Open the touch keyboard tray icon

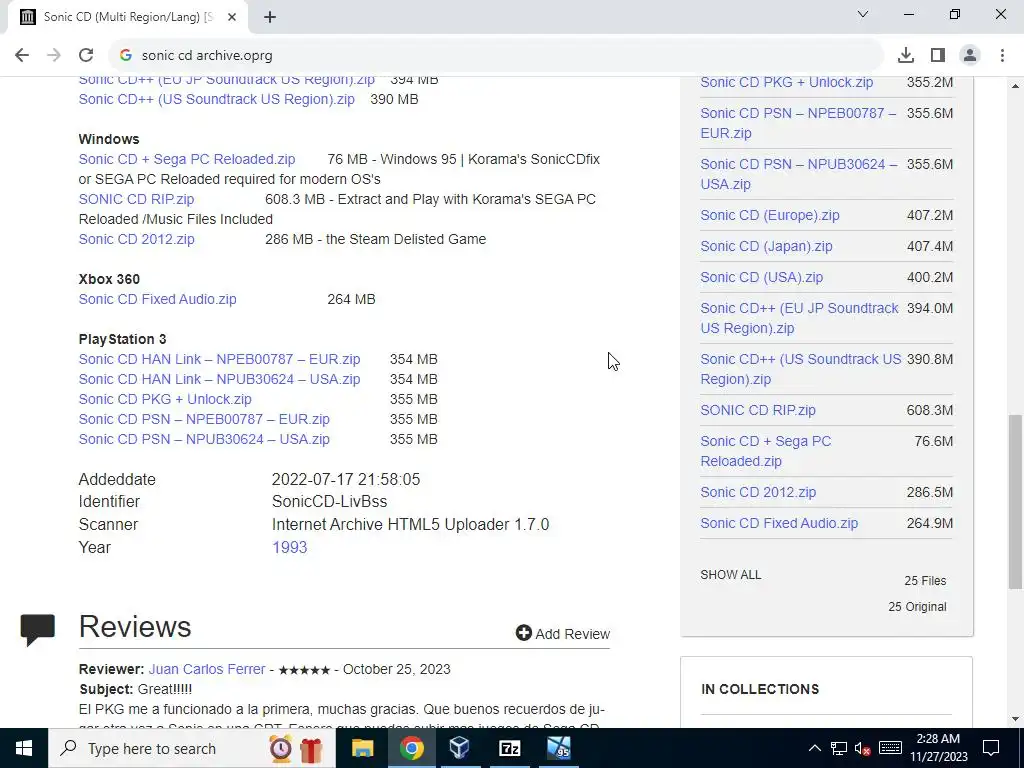tap(890, 748)
